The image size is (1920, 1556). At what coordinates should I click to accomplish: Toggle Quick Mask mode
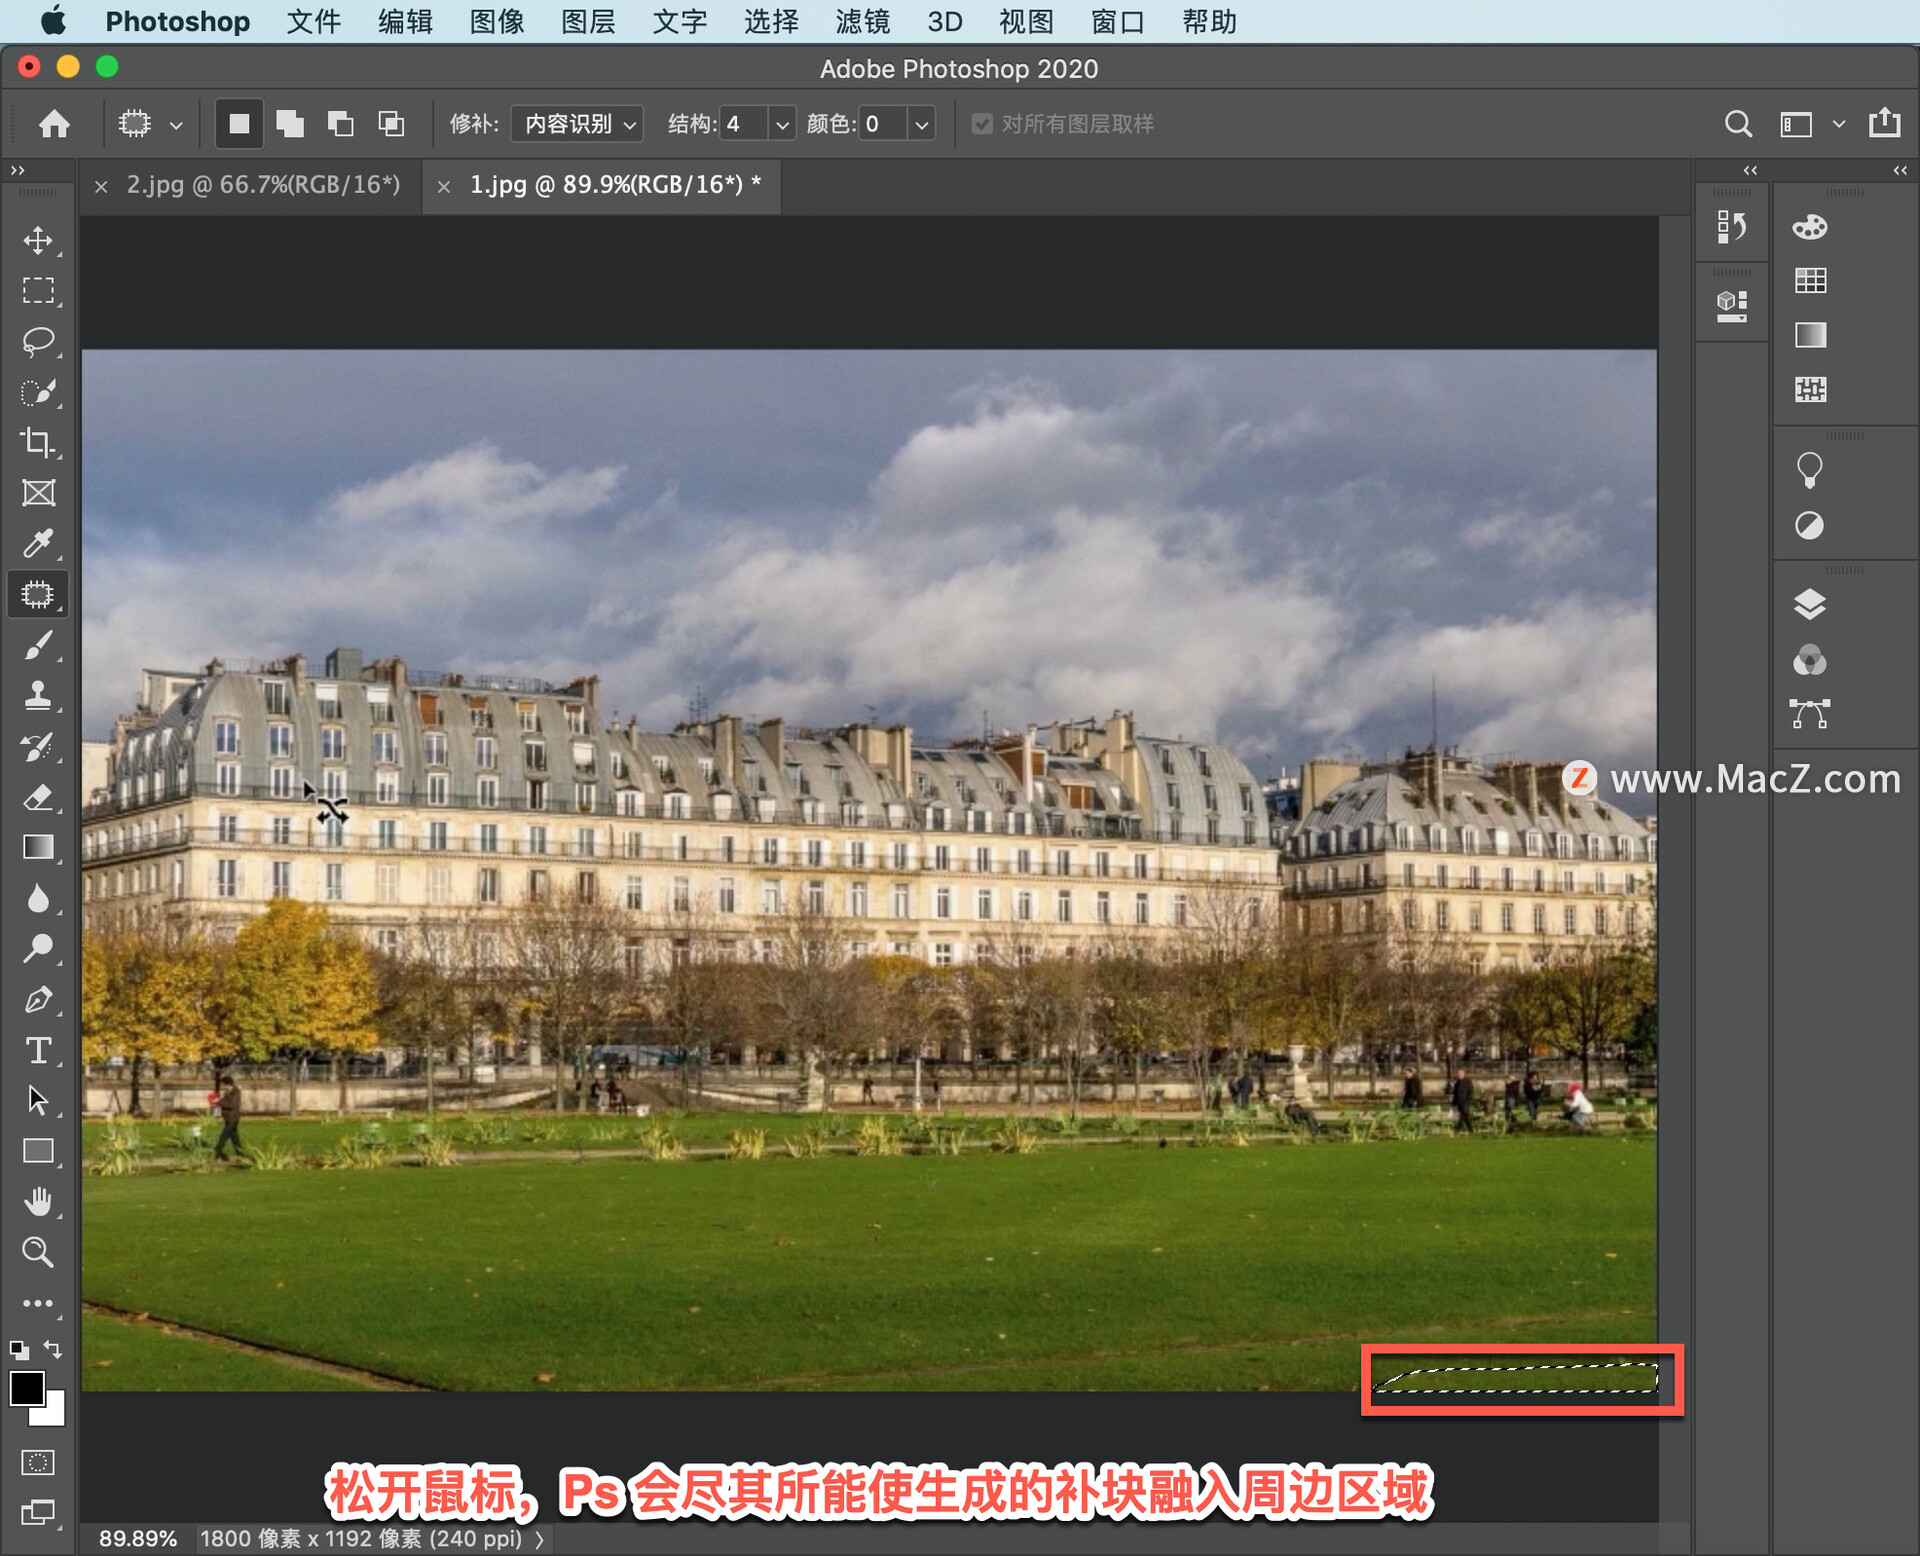tap(38, 1462)
